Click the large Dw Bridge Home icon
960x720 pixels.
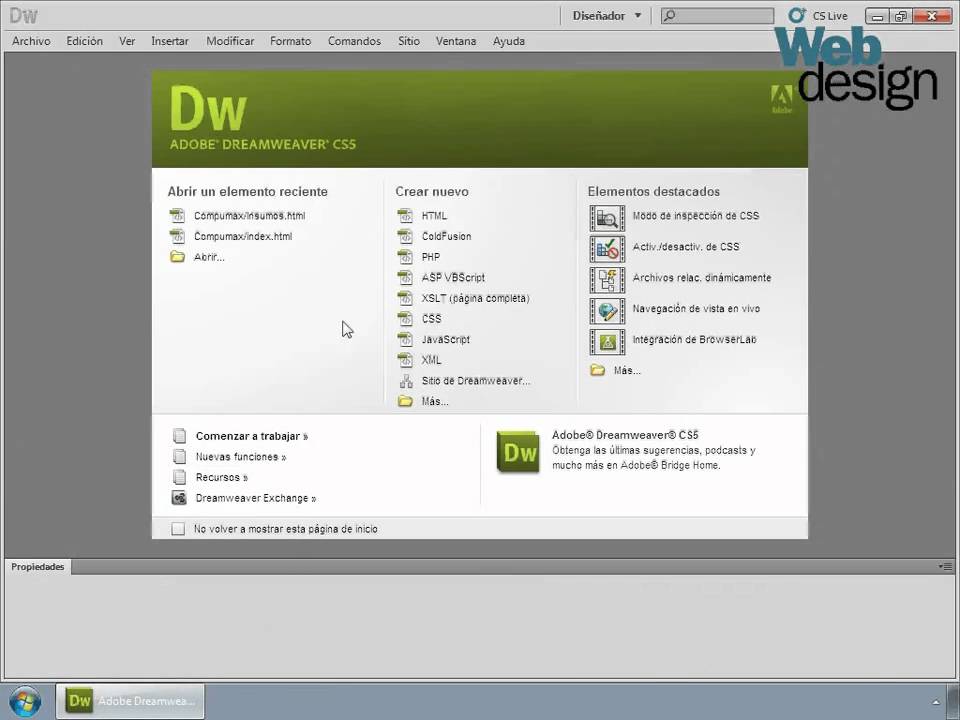518,452
